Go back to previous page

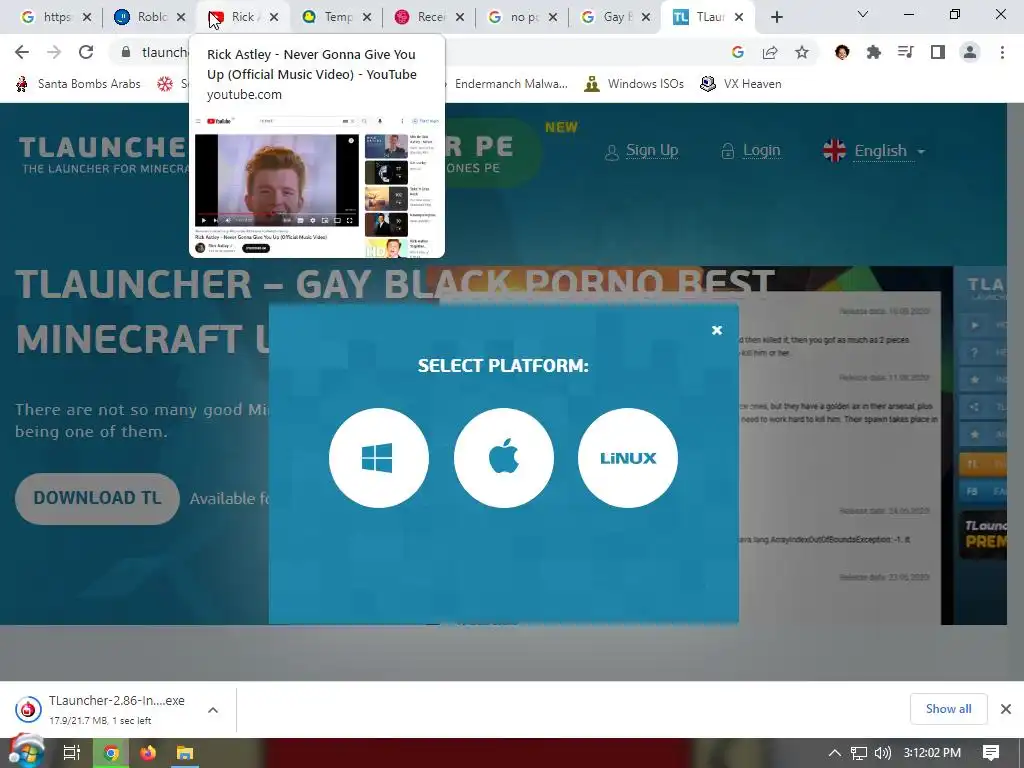tap(22, 52)
